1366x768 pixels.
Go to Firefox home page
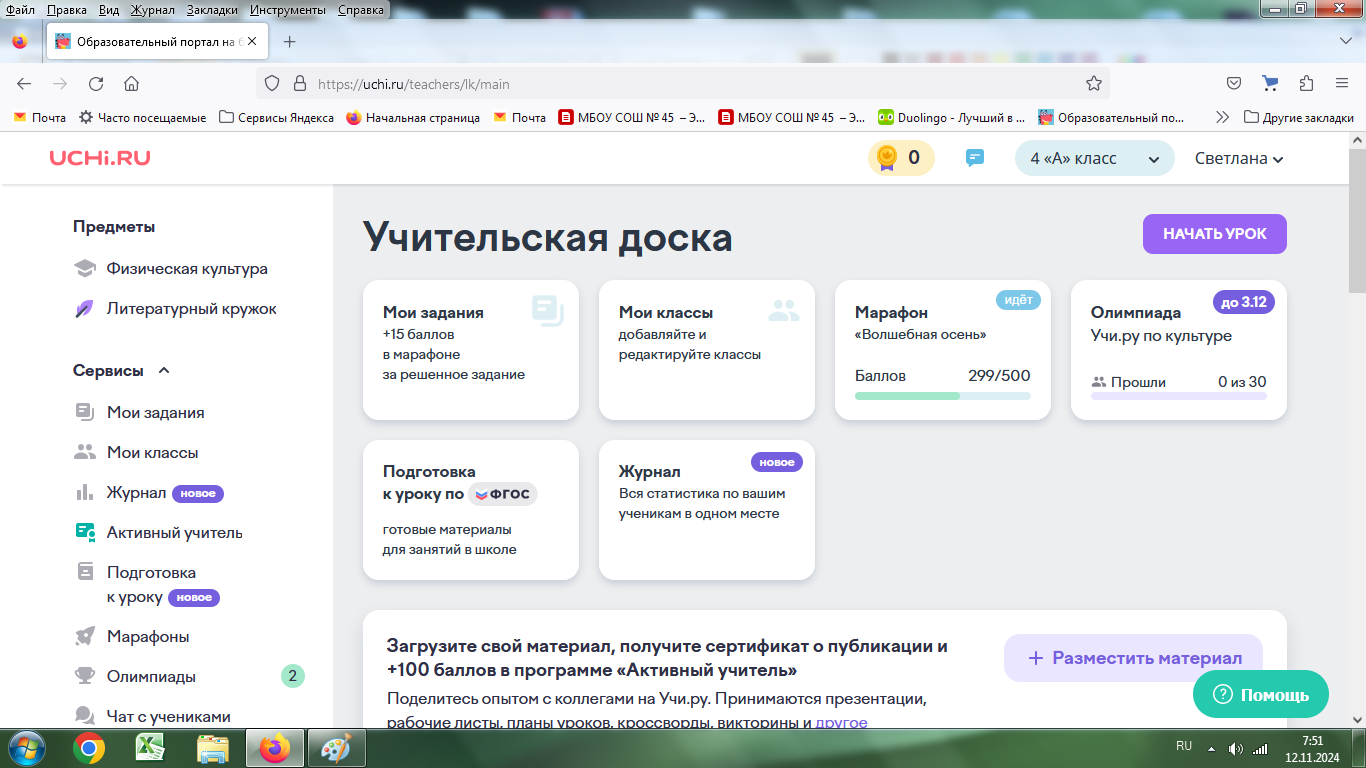pos(131,84)
